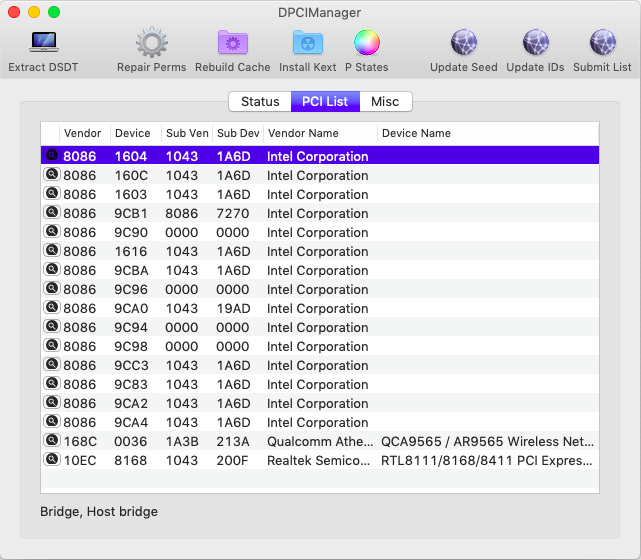Click vendor 8086 in the 1616 row
The image size is (641, 560).
pyautogui.click(x=80, y=251)
